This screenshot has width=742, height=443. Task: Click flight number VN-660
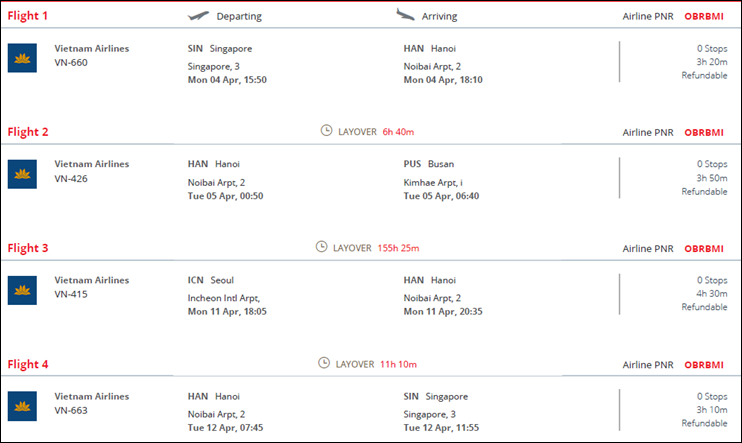(71, 62)
